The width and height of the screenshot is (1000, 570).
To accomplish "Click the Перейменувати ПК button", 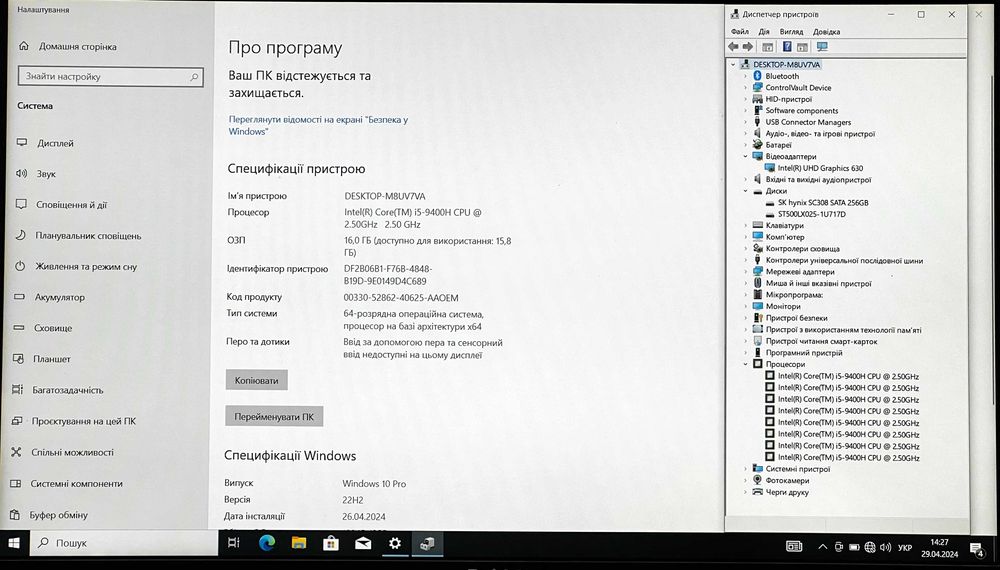I will click(x=274, y=417).
